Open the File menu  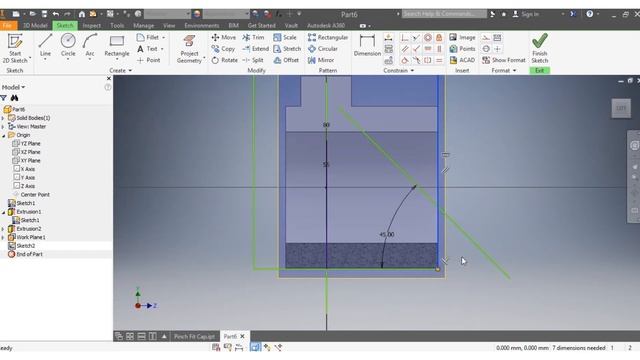point(8,25)
